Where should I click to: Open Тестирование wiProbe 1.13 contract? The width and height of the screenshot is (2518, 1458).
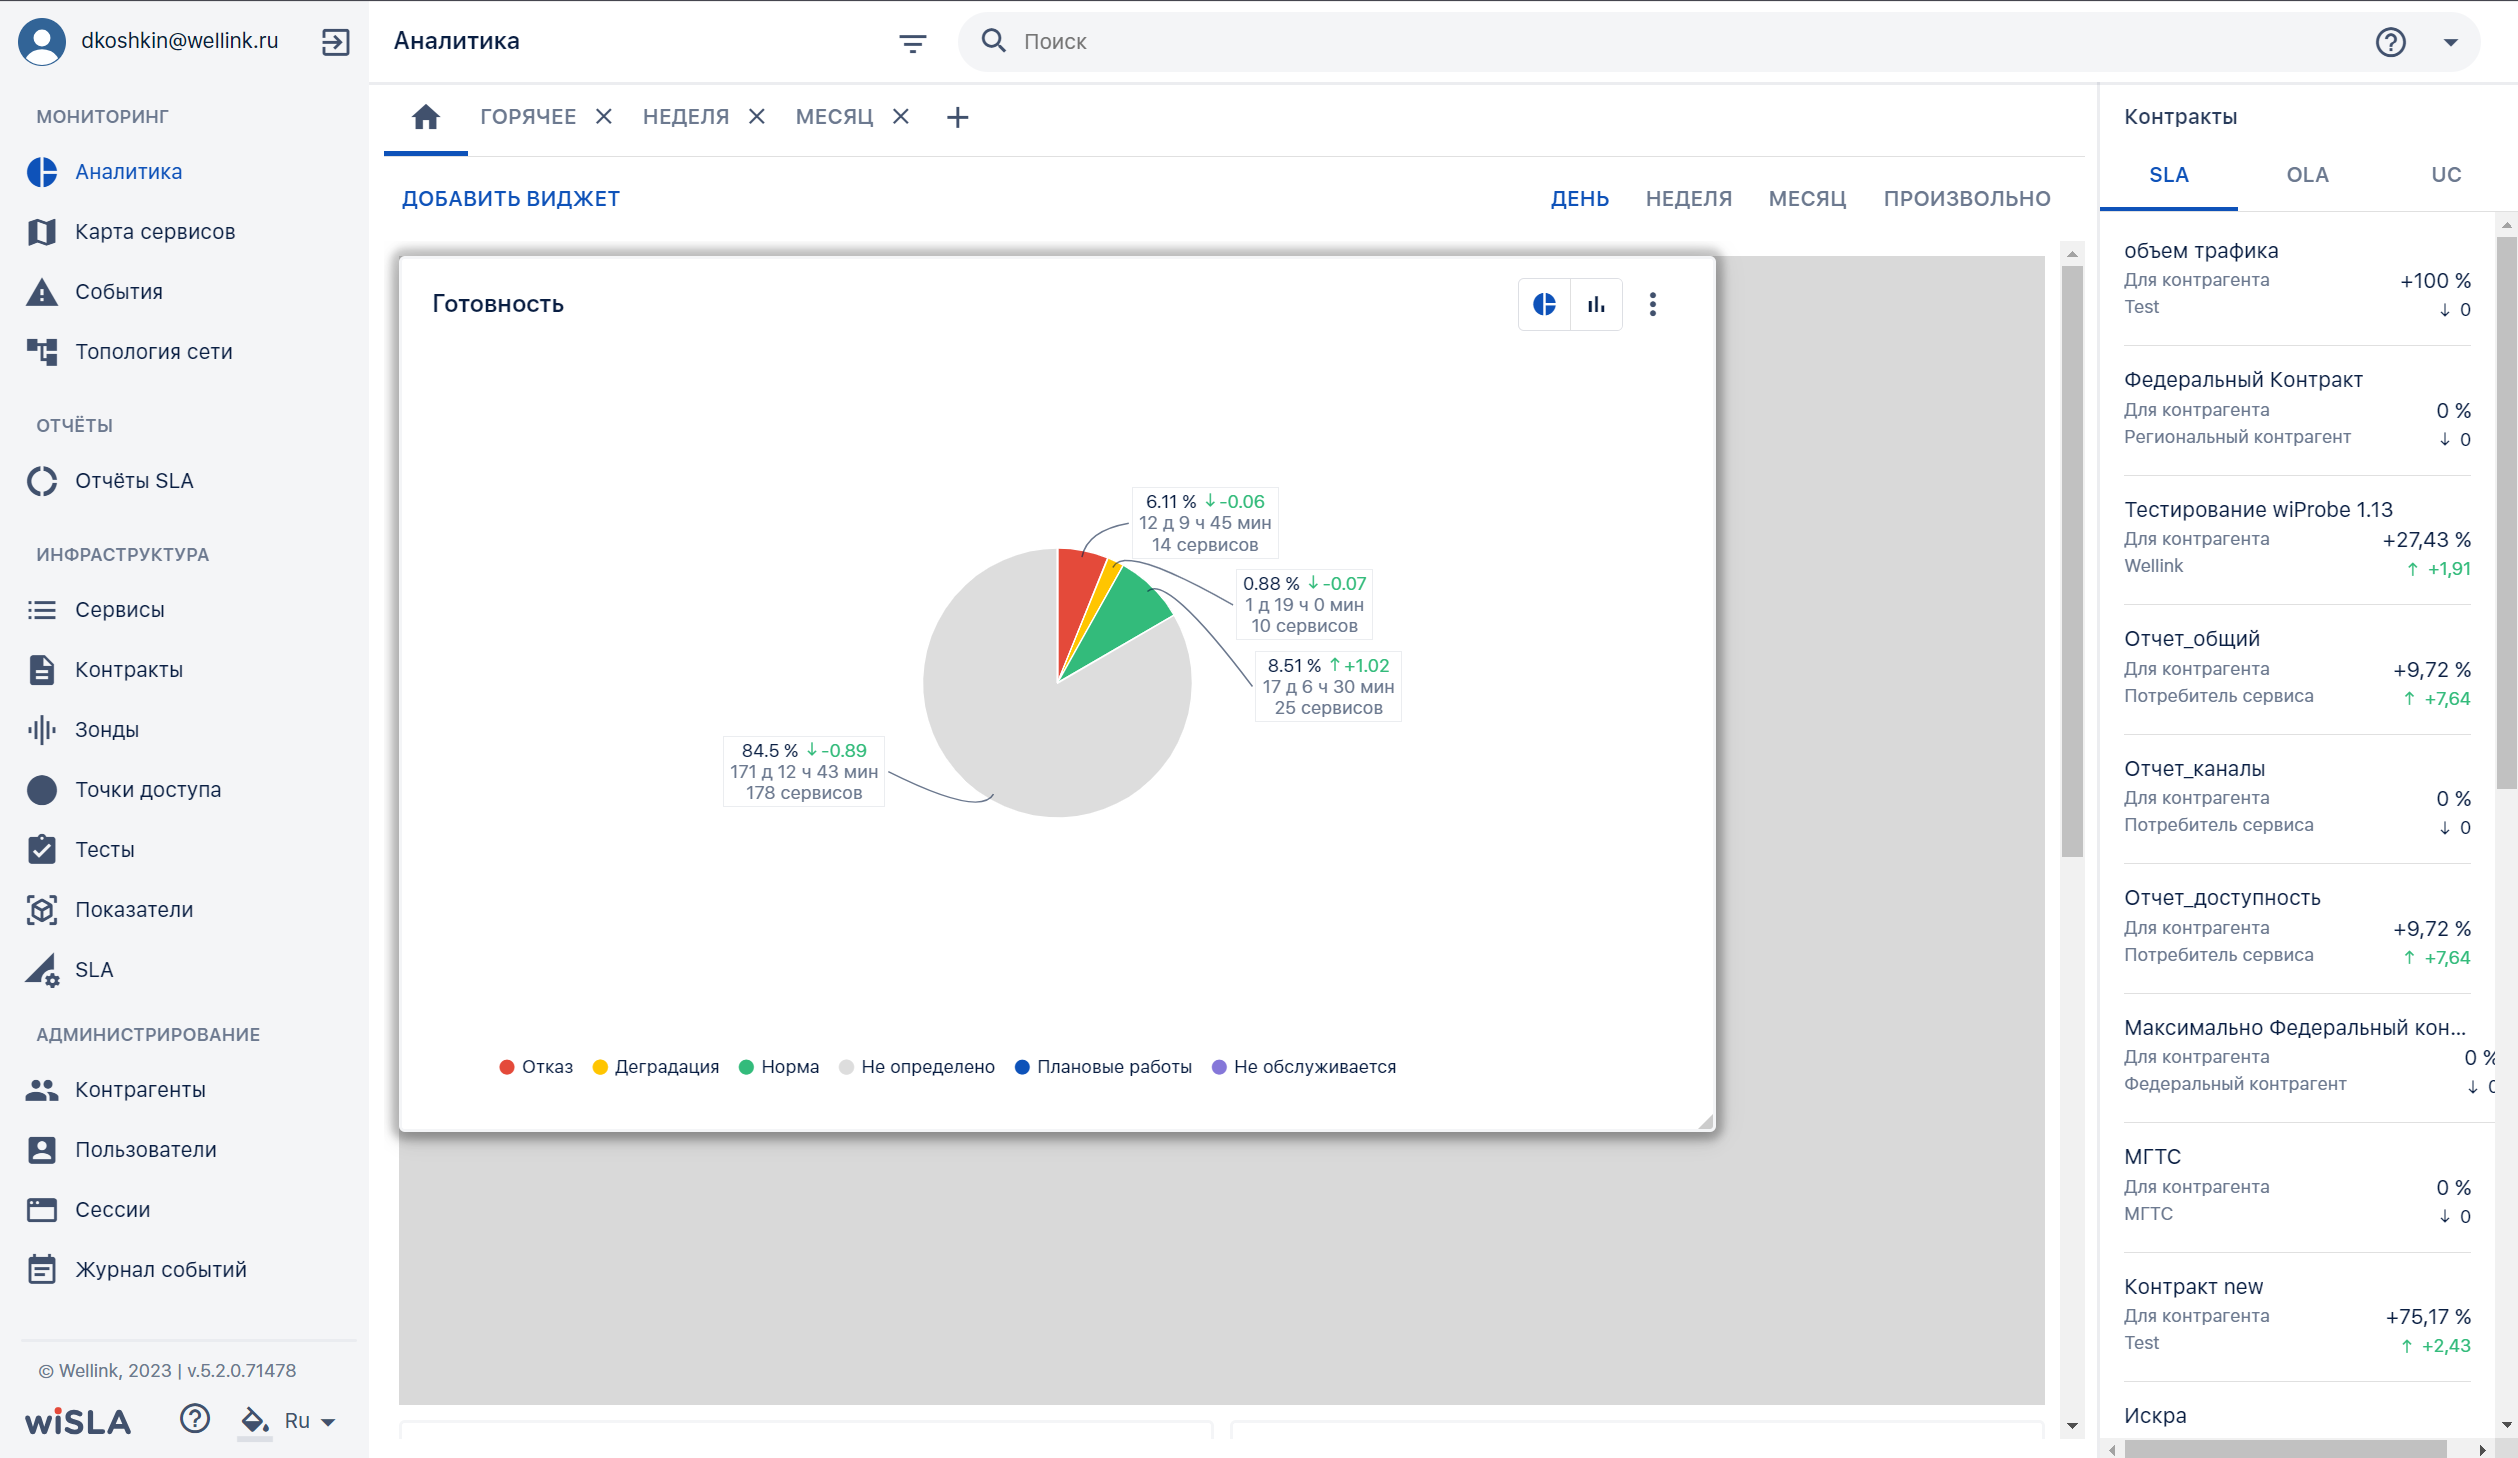pos(2297,539)
